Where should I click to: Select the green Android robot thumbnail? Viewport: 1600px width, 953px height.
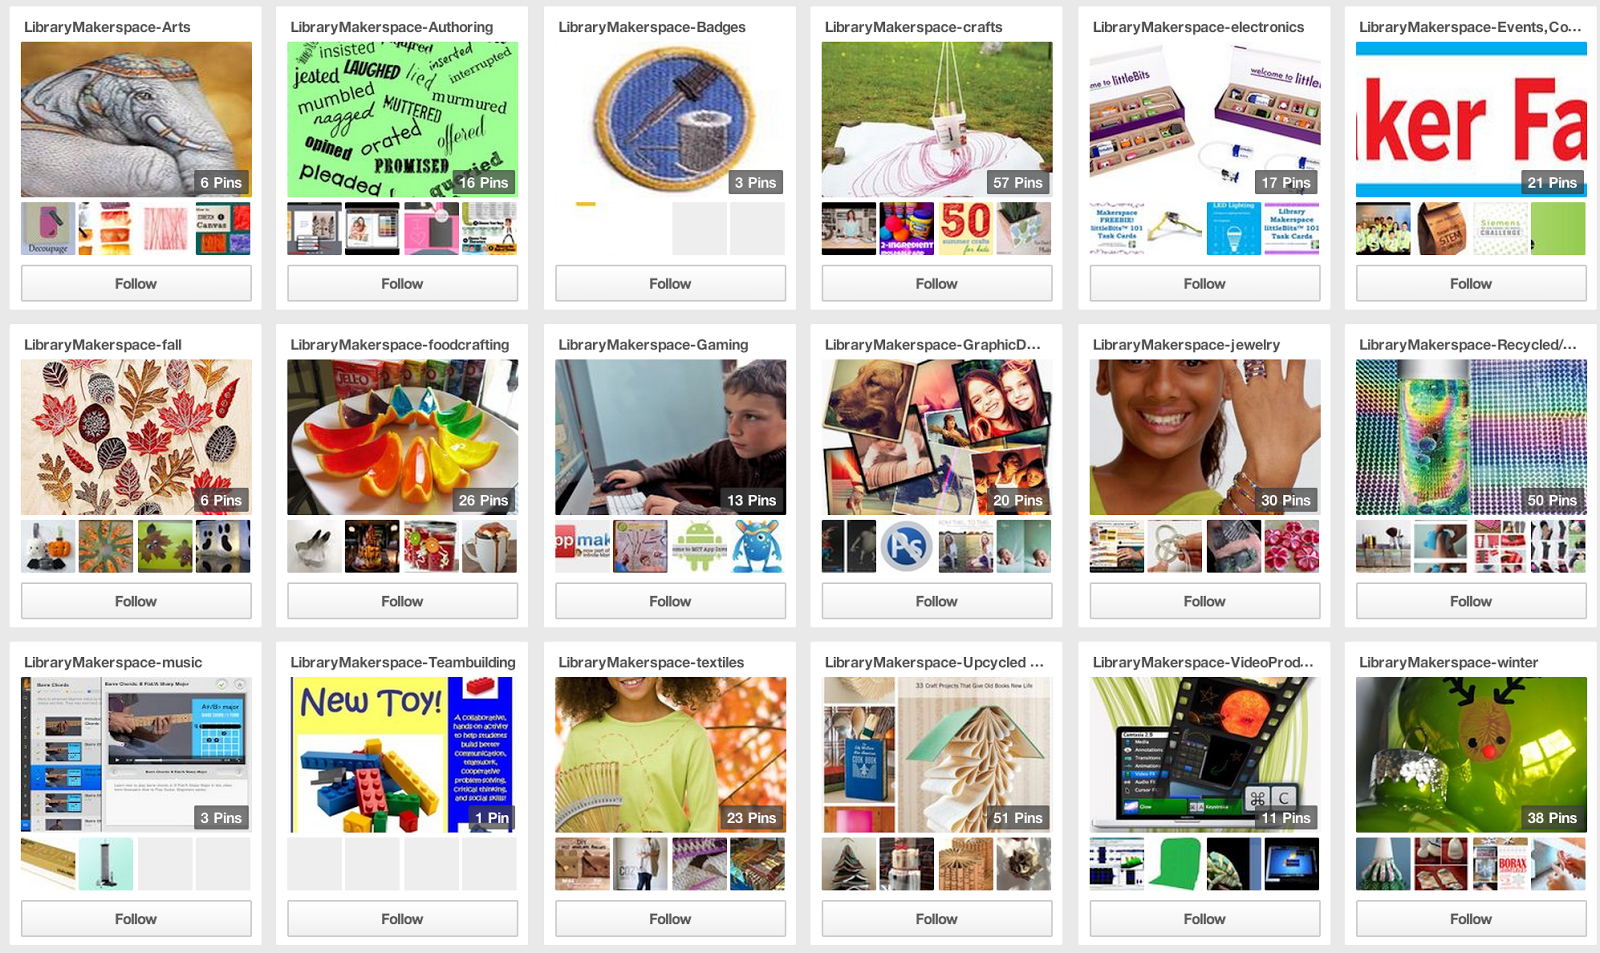[x=698, y=546]
